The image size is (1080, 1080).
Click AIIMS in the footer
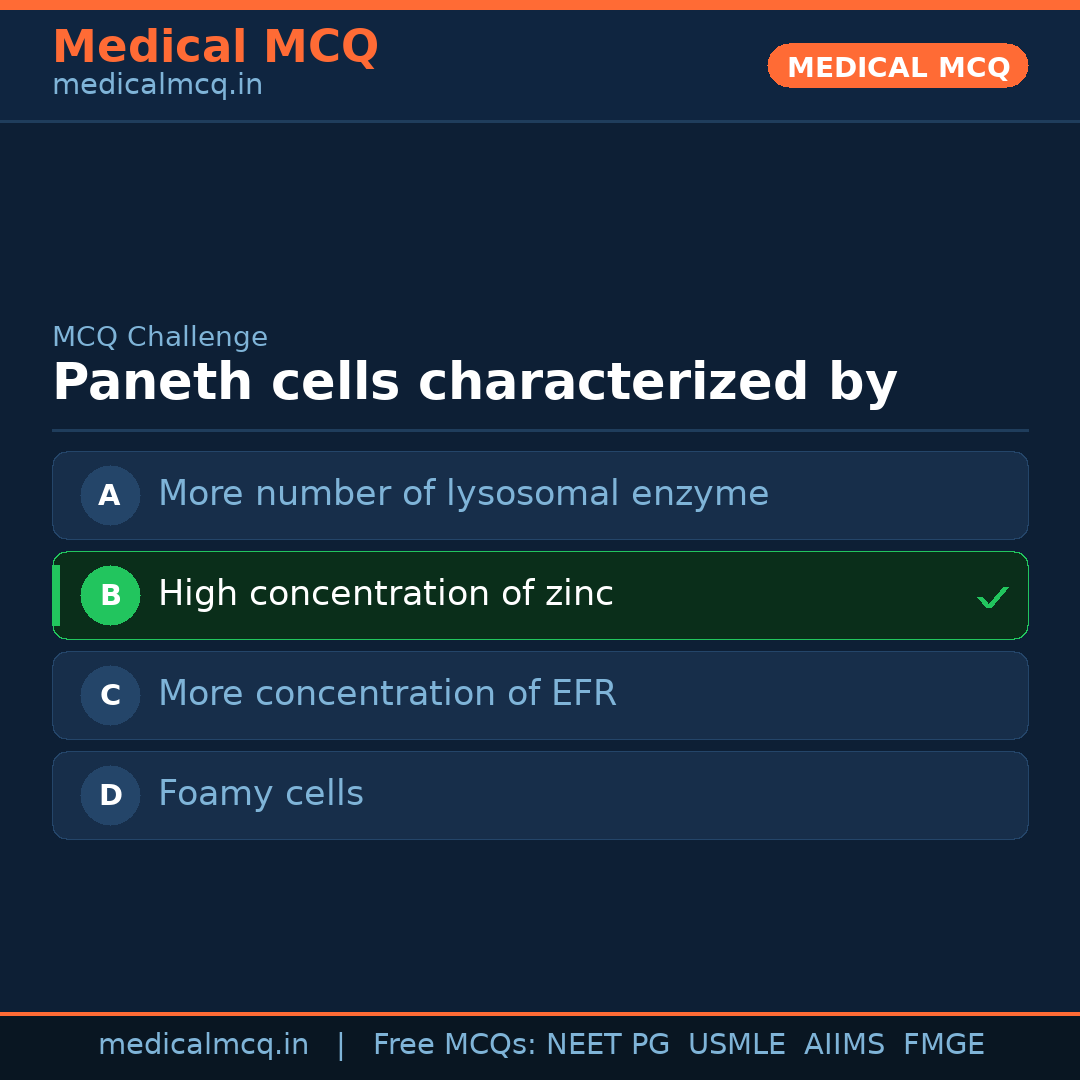click(x=844, y=1045)
